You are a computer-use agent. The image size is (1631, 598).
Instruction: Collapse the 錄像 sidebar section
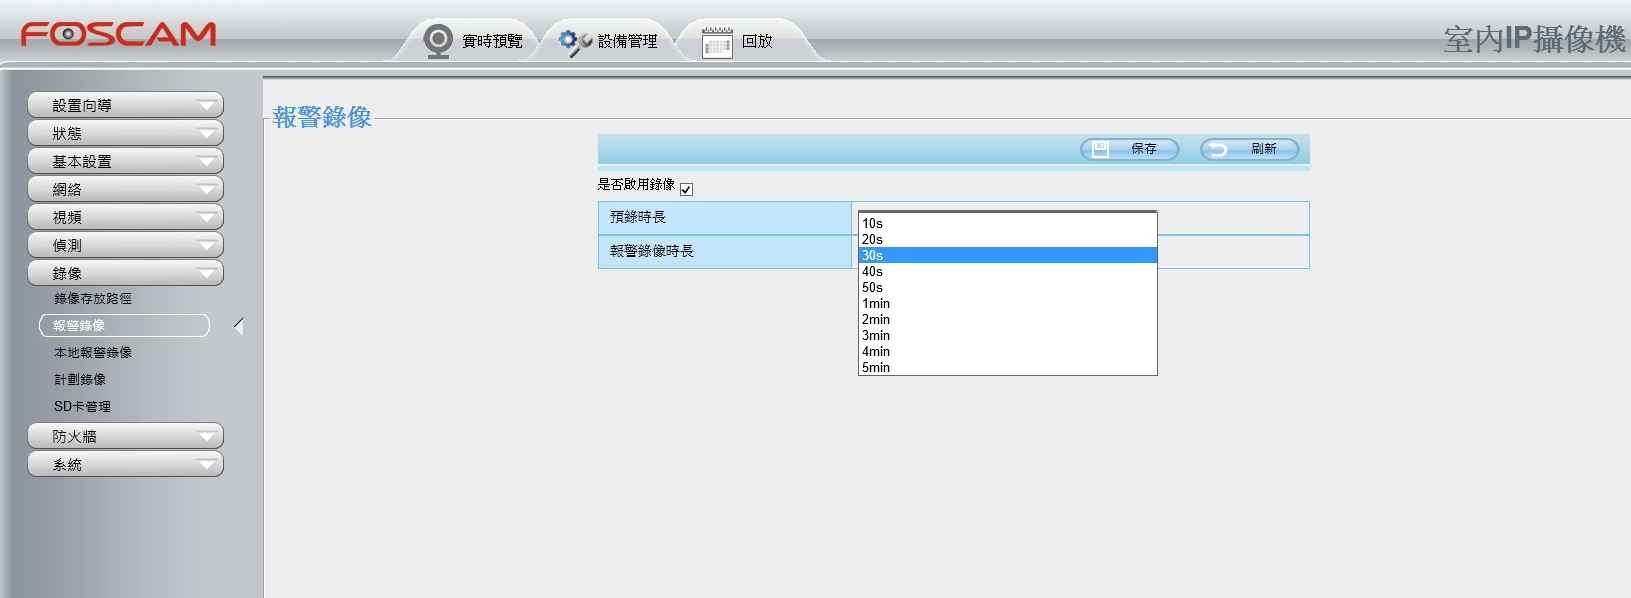tap(126, 273)
